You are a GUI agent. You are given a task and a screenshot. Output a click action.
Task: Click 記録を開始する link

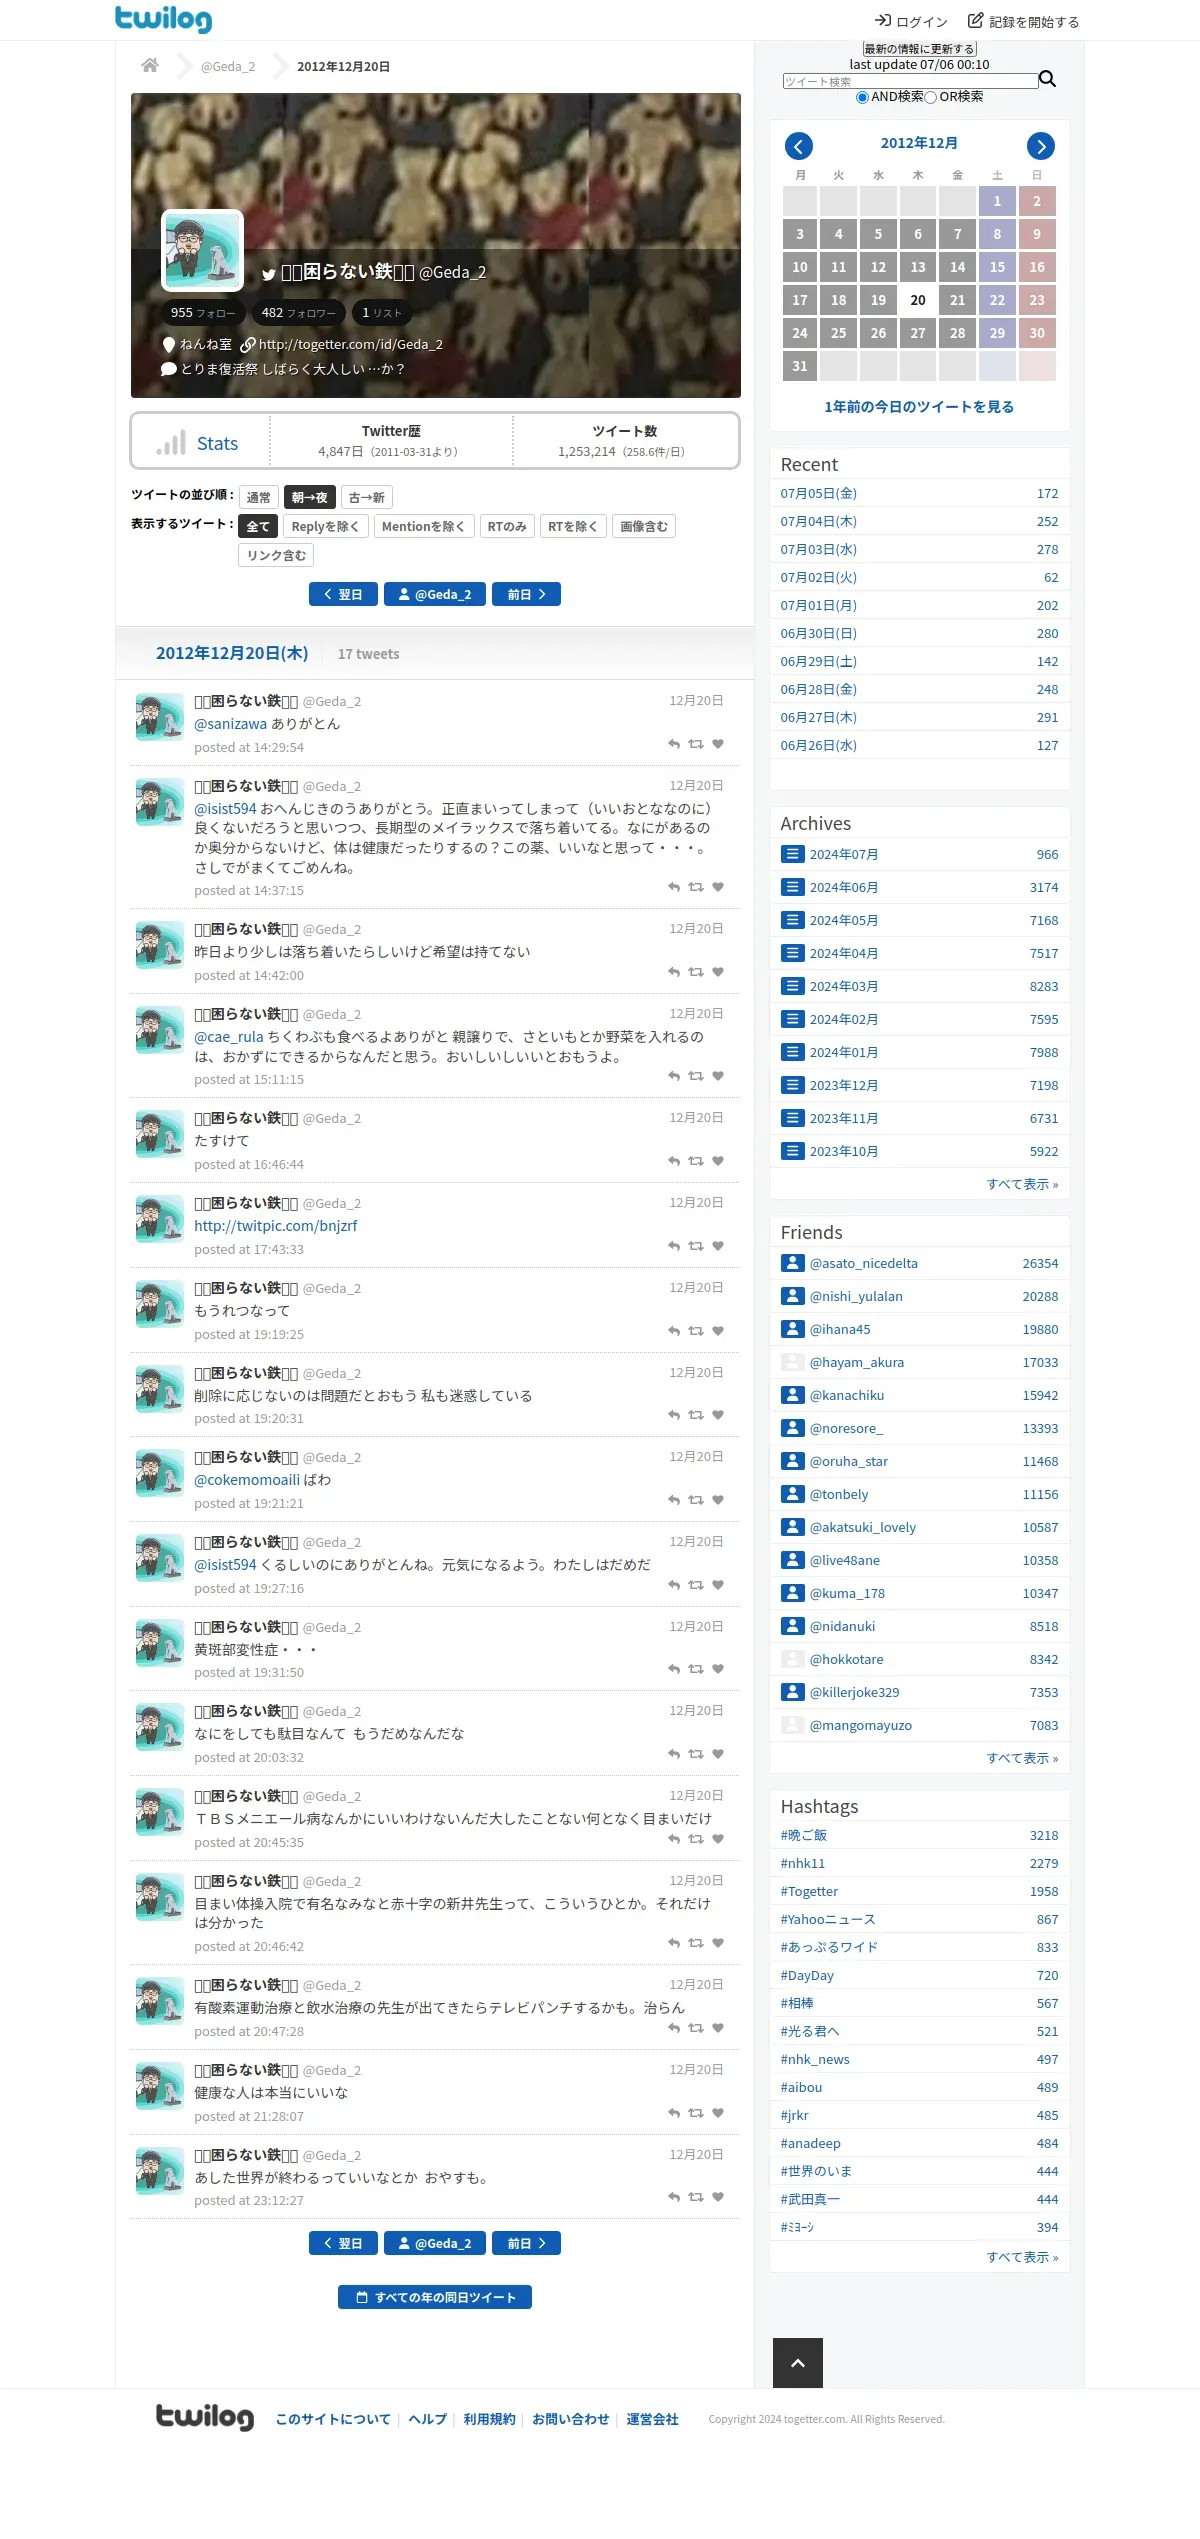pyautogui.click(x=1024, y=21)
